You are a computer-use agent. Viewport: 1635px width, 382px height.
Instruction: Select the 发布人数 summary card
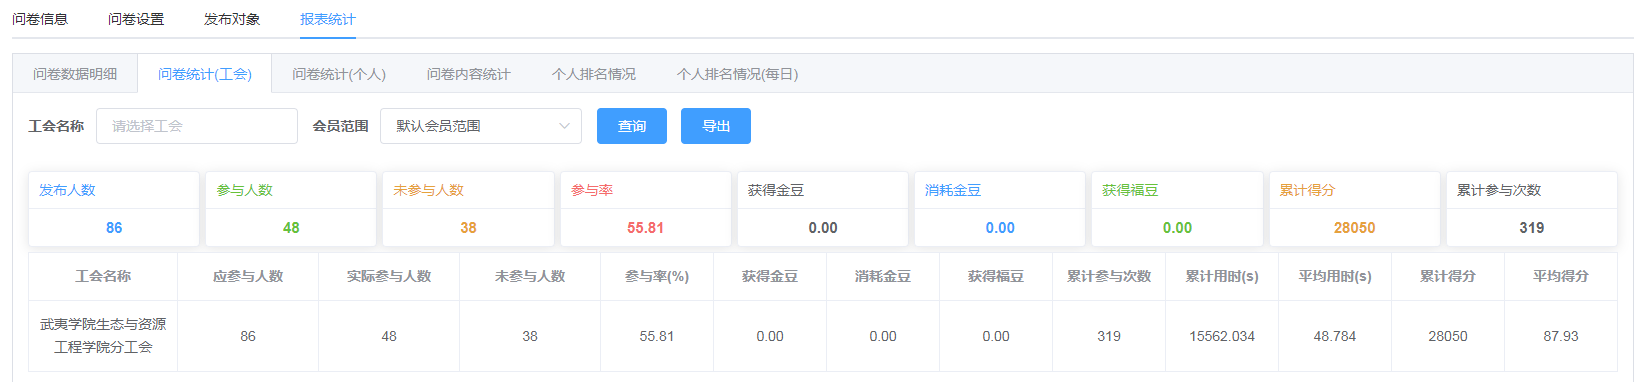click(x=114, y=209)
